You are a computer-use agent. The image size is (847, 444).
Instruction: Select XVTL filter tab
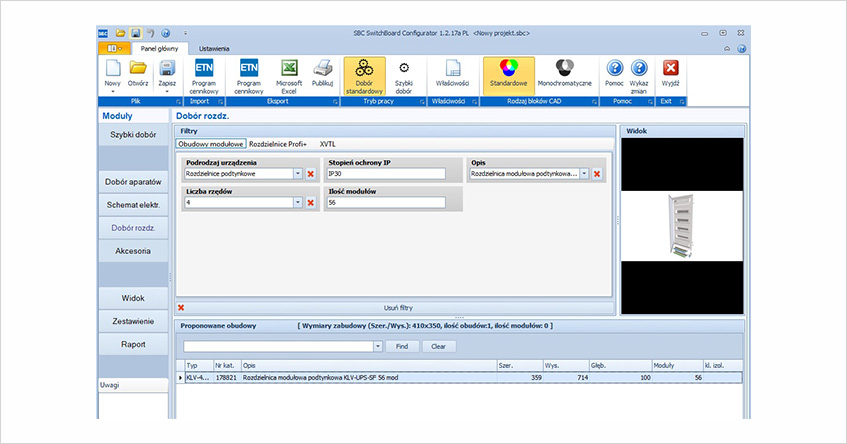click(x=327, y=144)
